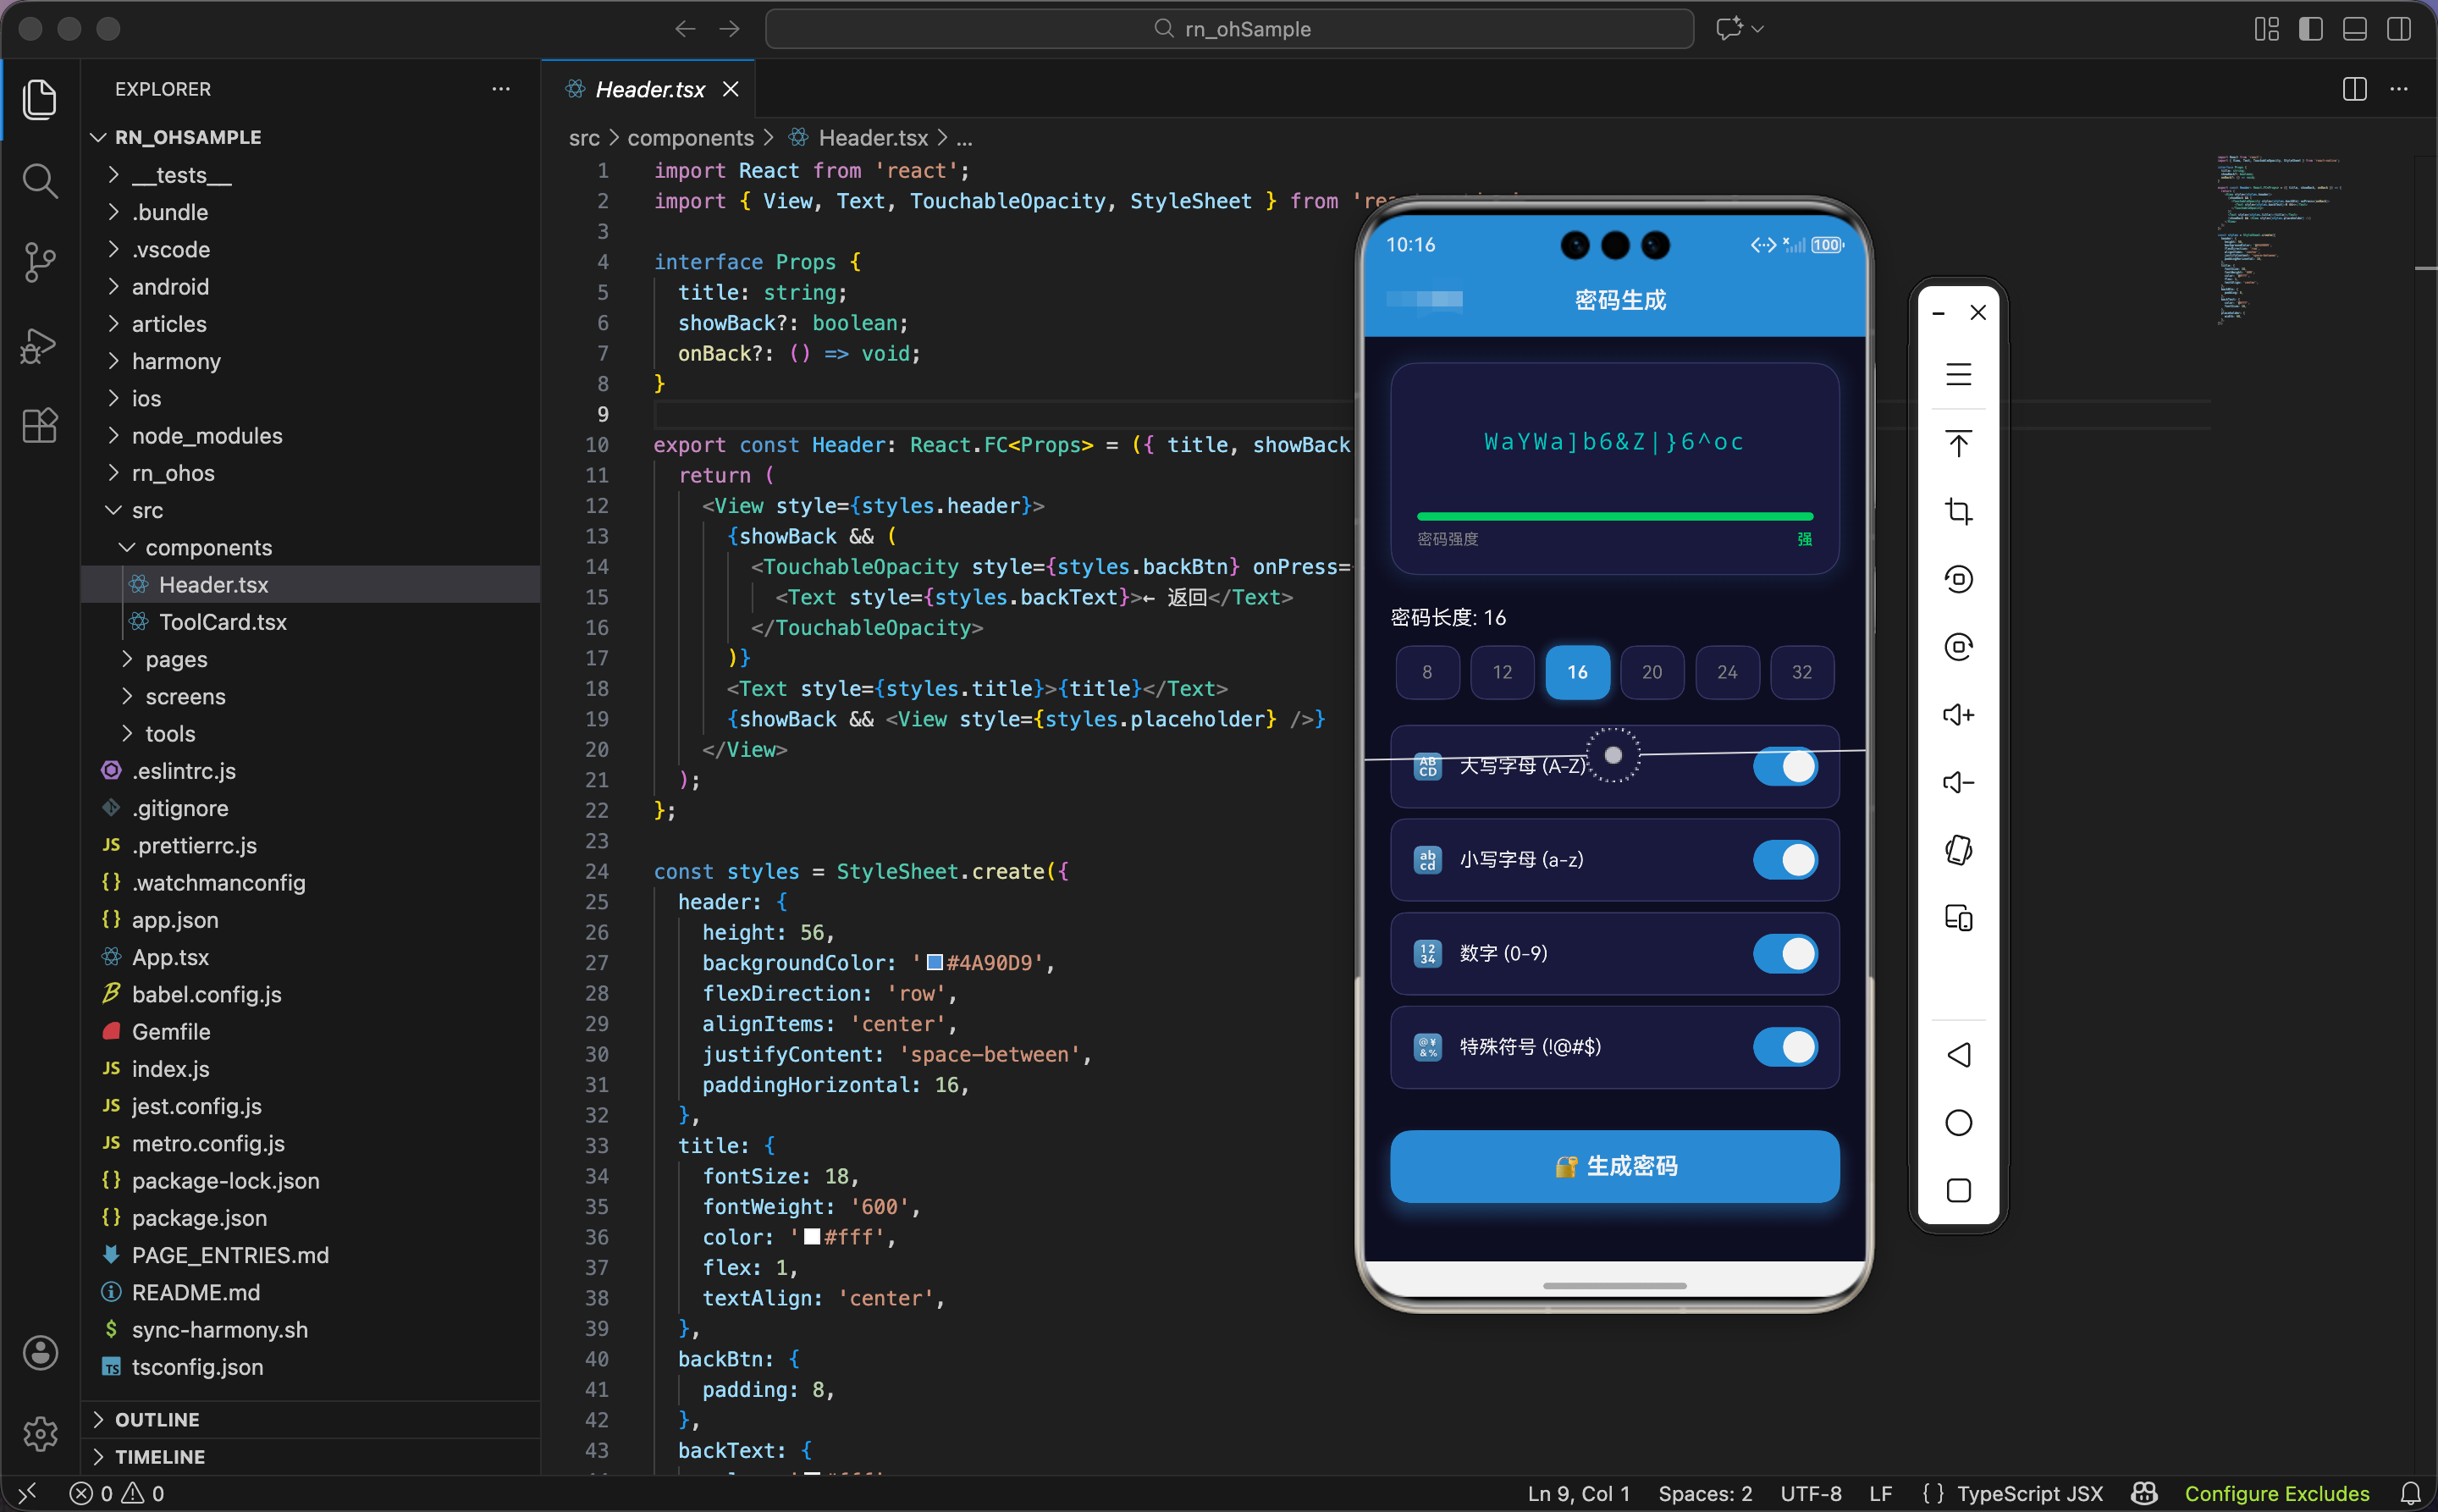Toggle the 特殊符号 (!@#$) switch

click(1785, 1047)
